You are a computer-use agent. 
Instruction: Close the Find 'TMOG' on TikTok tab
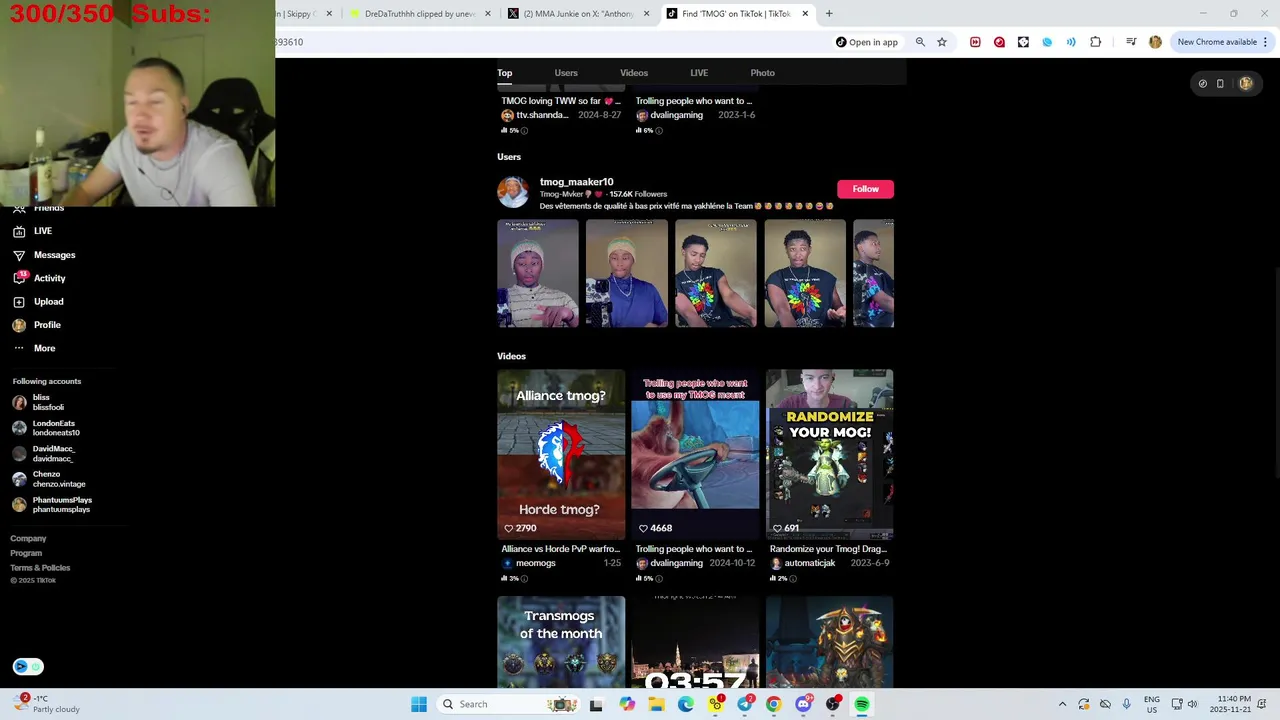pos(805,14)
